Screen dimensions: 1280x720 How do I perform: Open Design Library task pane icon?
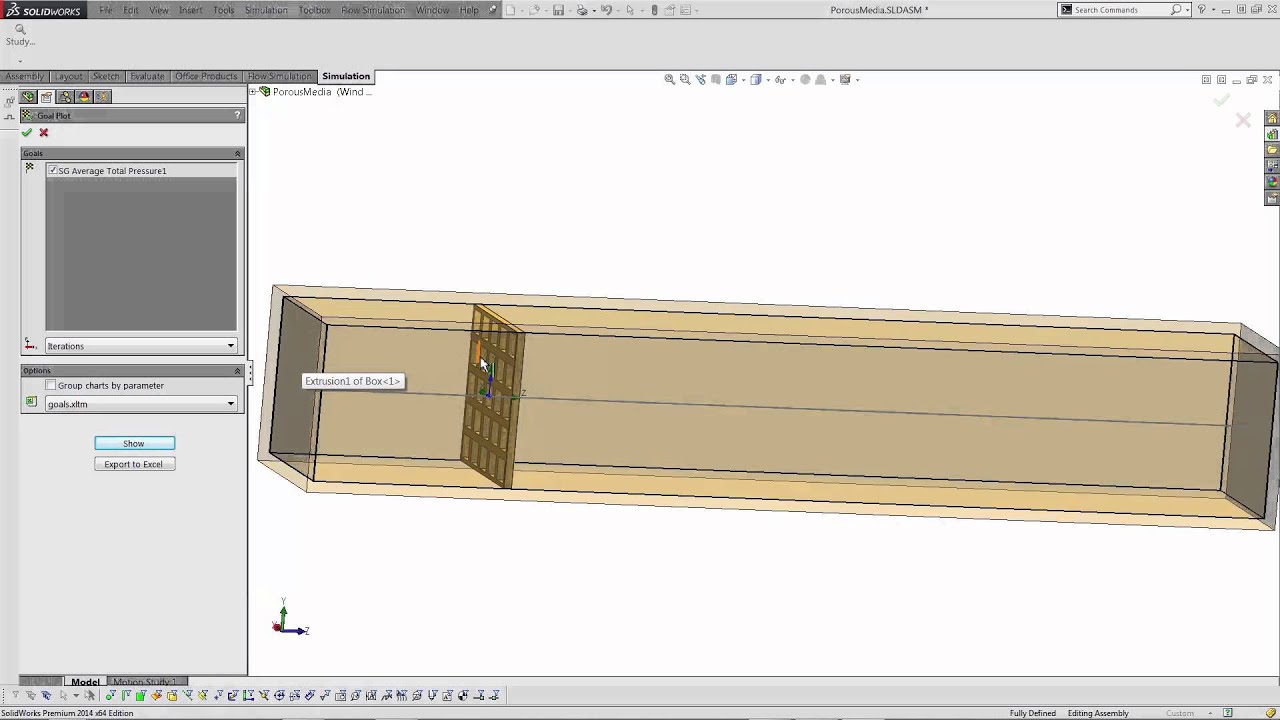pyautogui.click(x=1272, y=134)
